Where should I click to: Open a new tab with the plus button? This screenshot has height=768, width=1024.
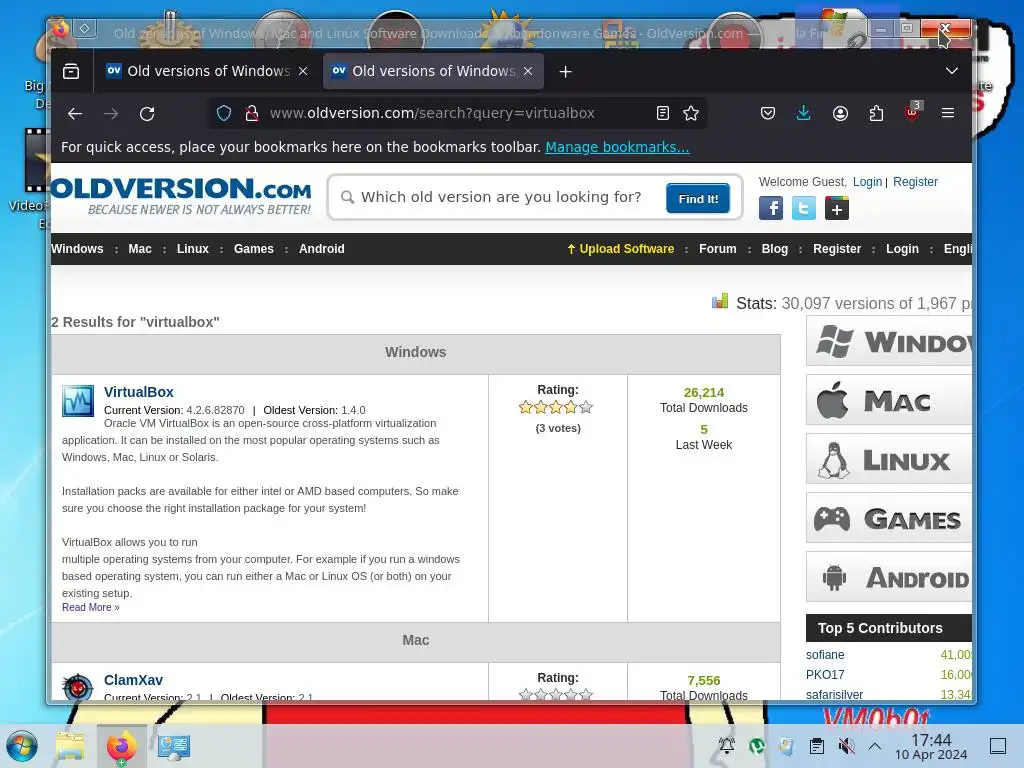pos(566,72)
